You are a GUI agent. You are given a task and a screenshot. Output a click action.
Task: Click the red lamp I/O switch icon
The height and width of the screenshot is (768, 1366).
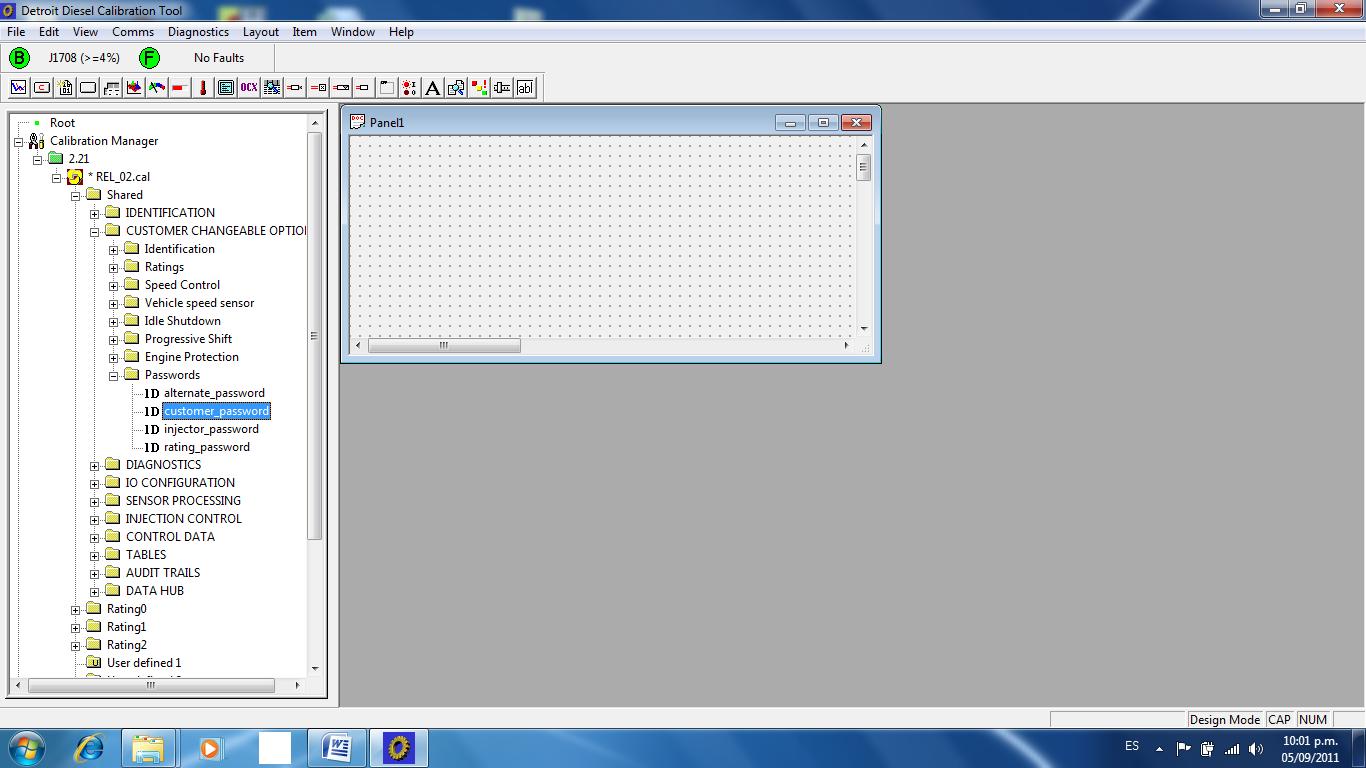click(410, 87)
